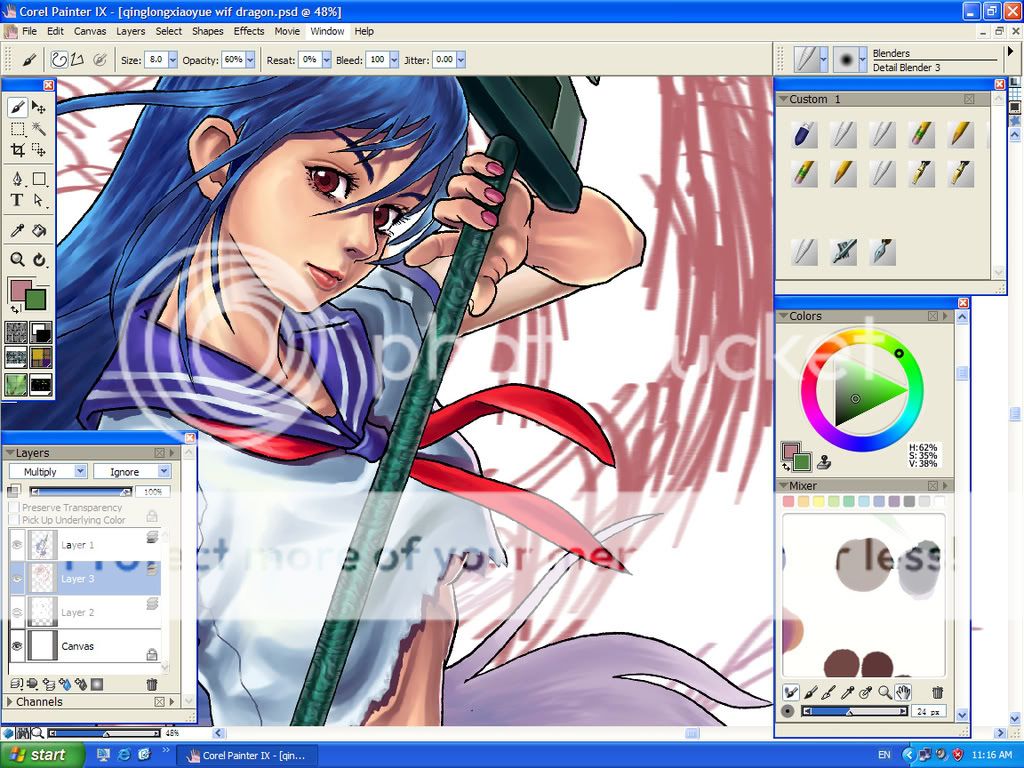Select the Paint Bucket tool
The width and height of the screenshot is (1024, 768).
click(x=39, y=230)
